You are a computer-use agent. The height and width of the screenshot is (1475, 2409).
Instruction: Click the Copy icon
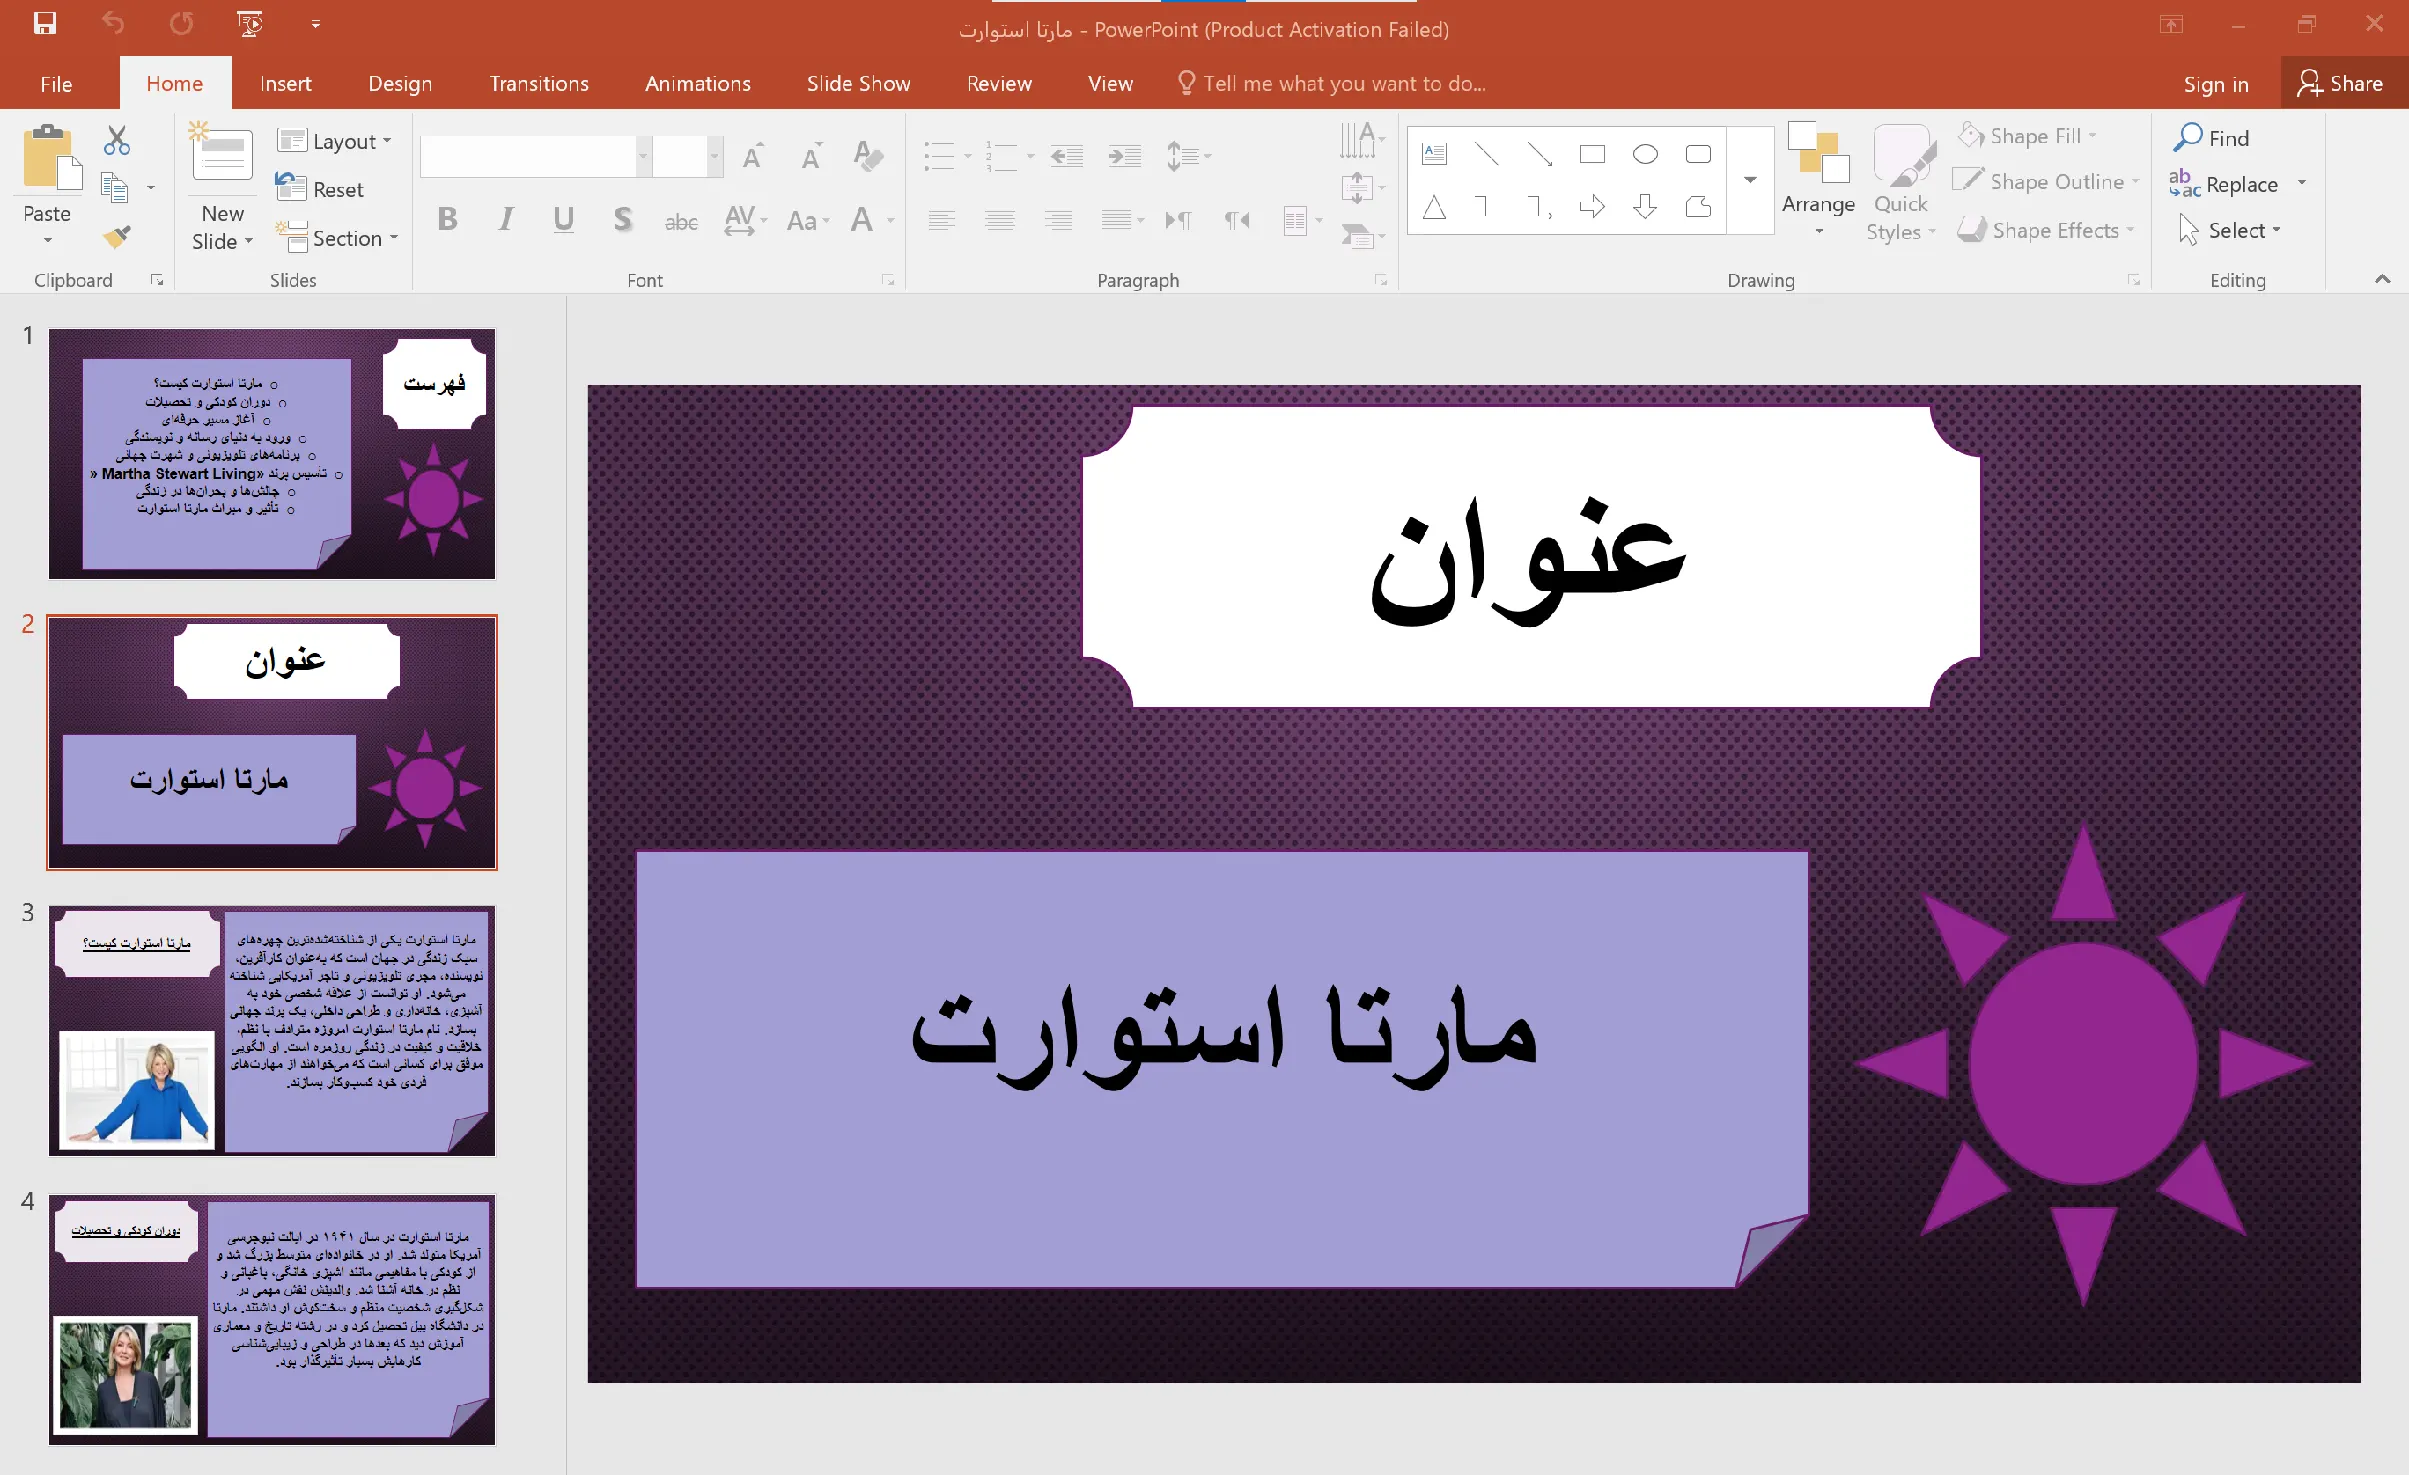pos(115,188)
